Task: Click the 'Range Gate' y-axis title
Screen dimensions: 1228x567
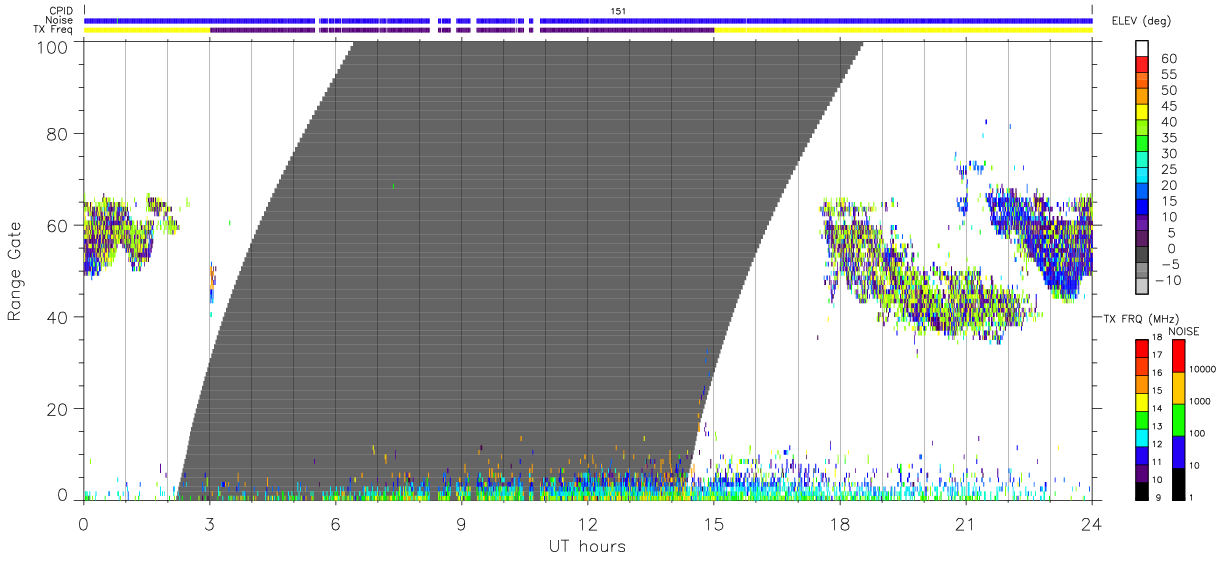Action: [x=15, y=271]
